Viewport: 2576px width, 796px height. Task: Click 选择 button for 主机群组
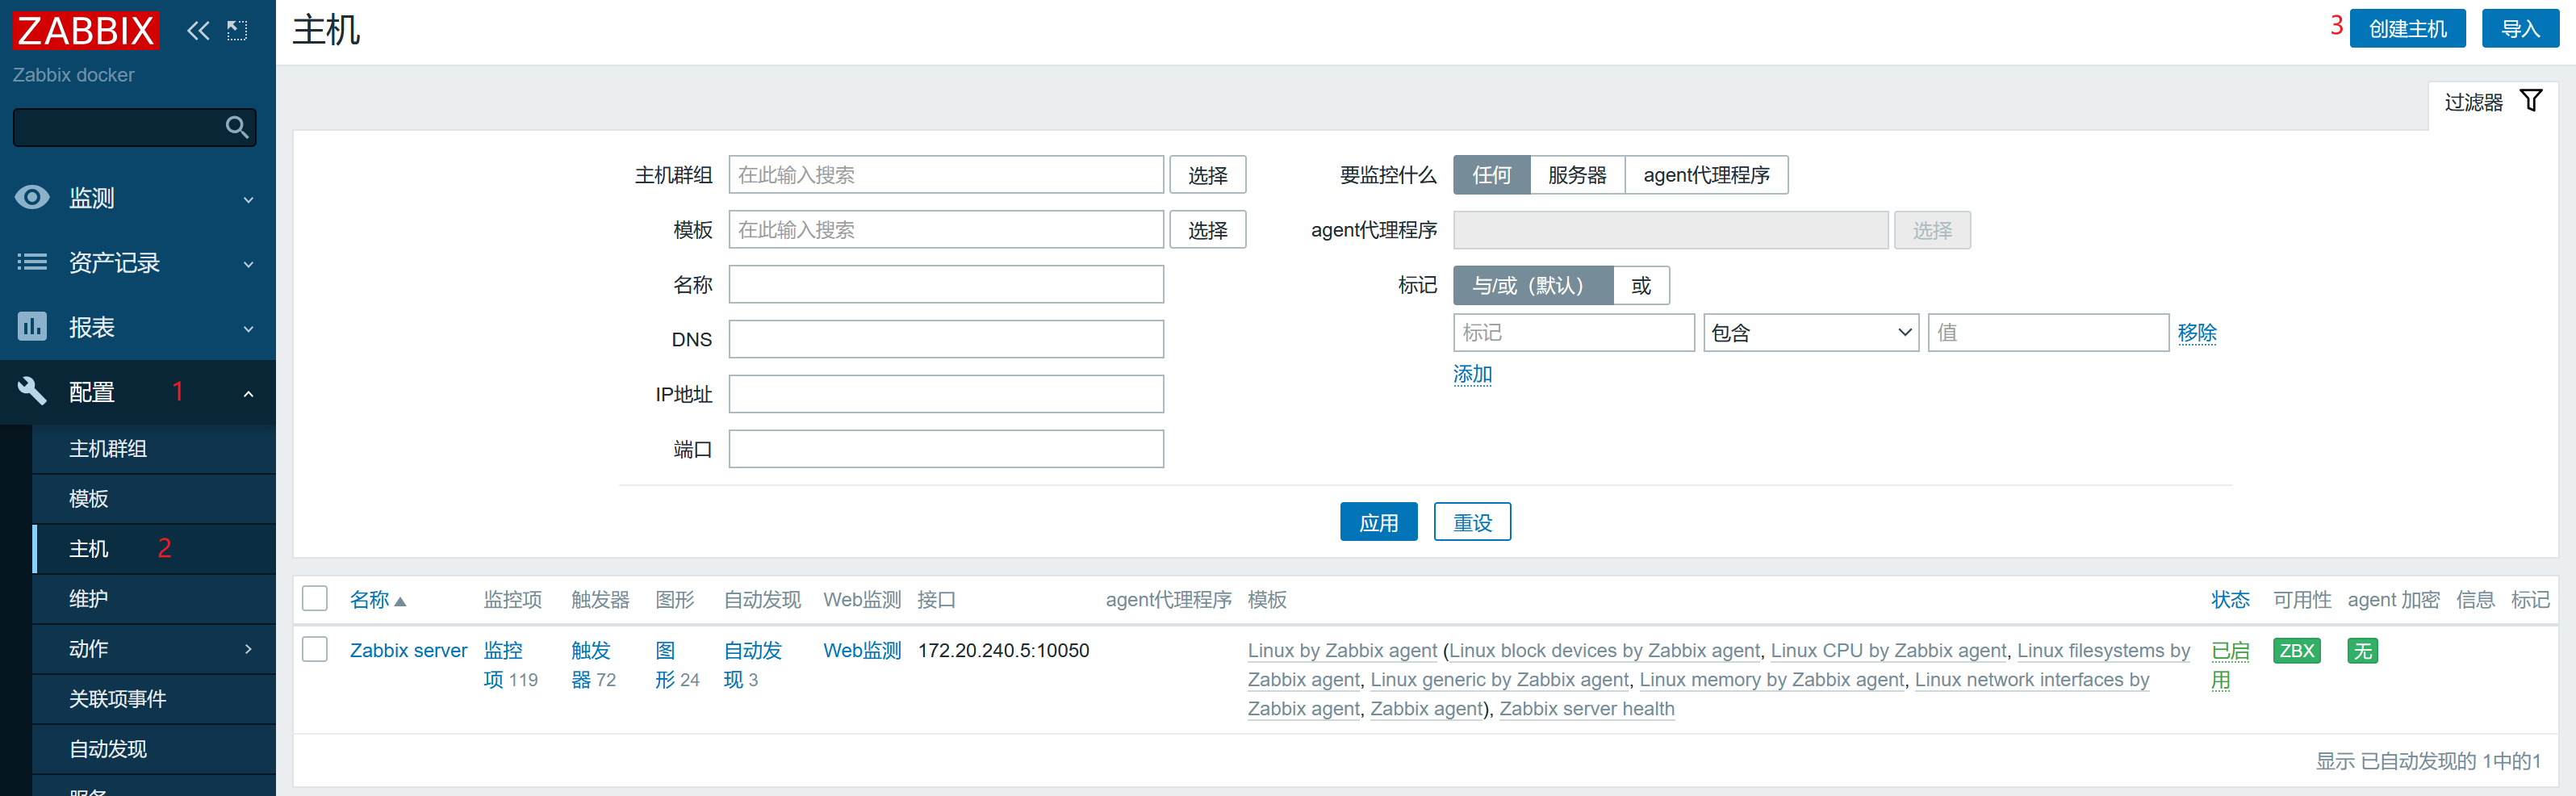pyautogui.click(x=1208, y=175)
